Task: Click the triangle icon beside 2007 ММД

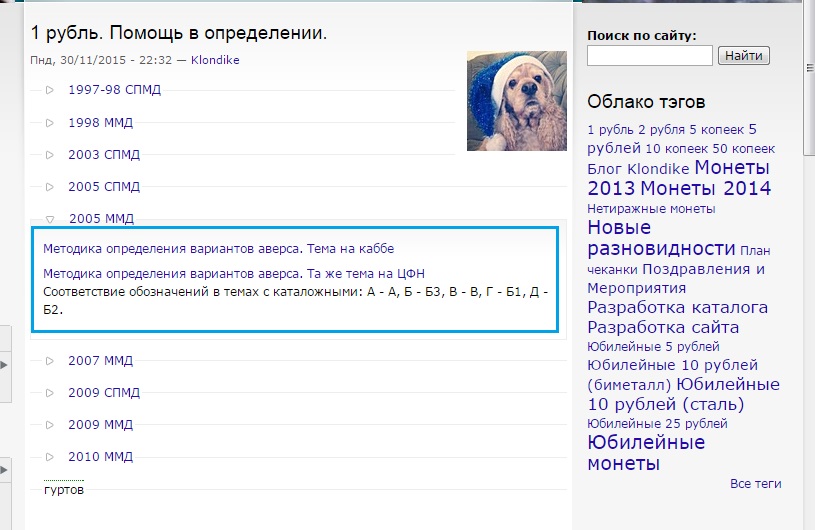Action: [x=50, y=361]
